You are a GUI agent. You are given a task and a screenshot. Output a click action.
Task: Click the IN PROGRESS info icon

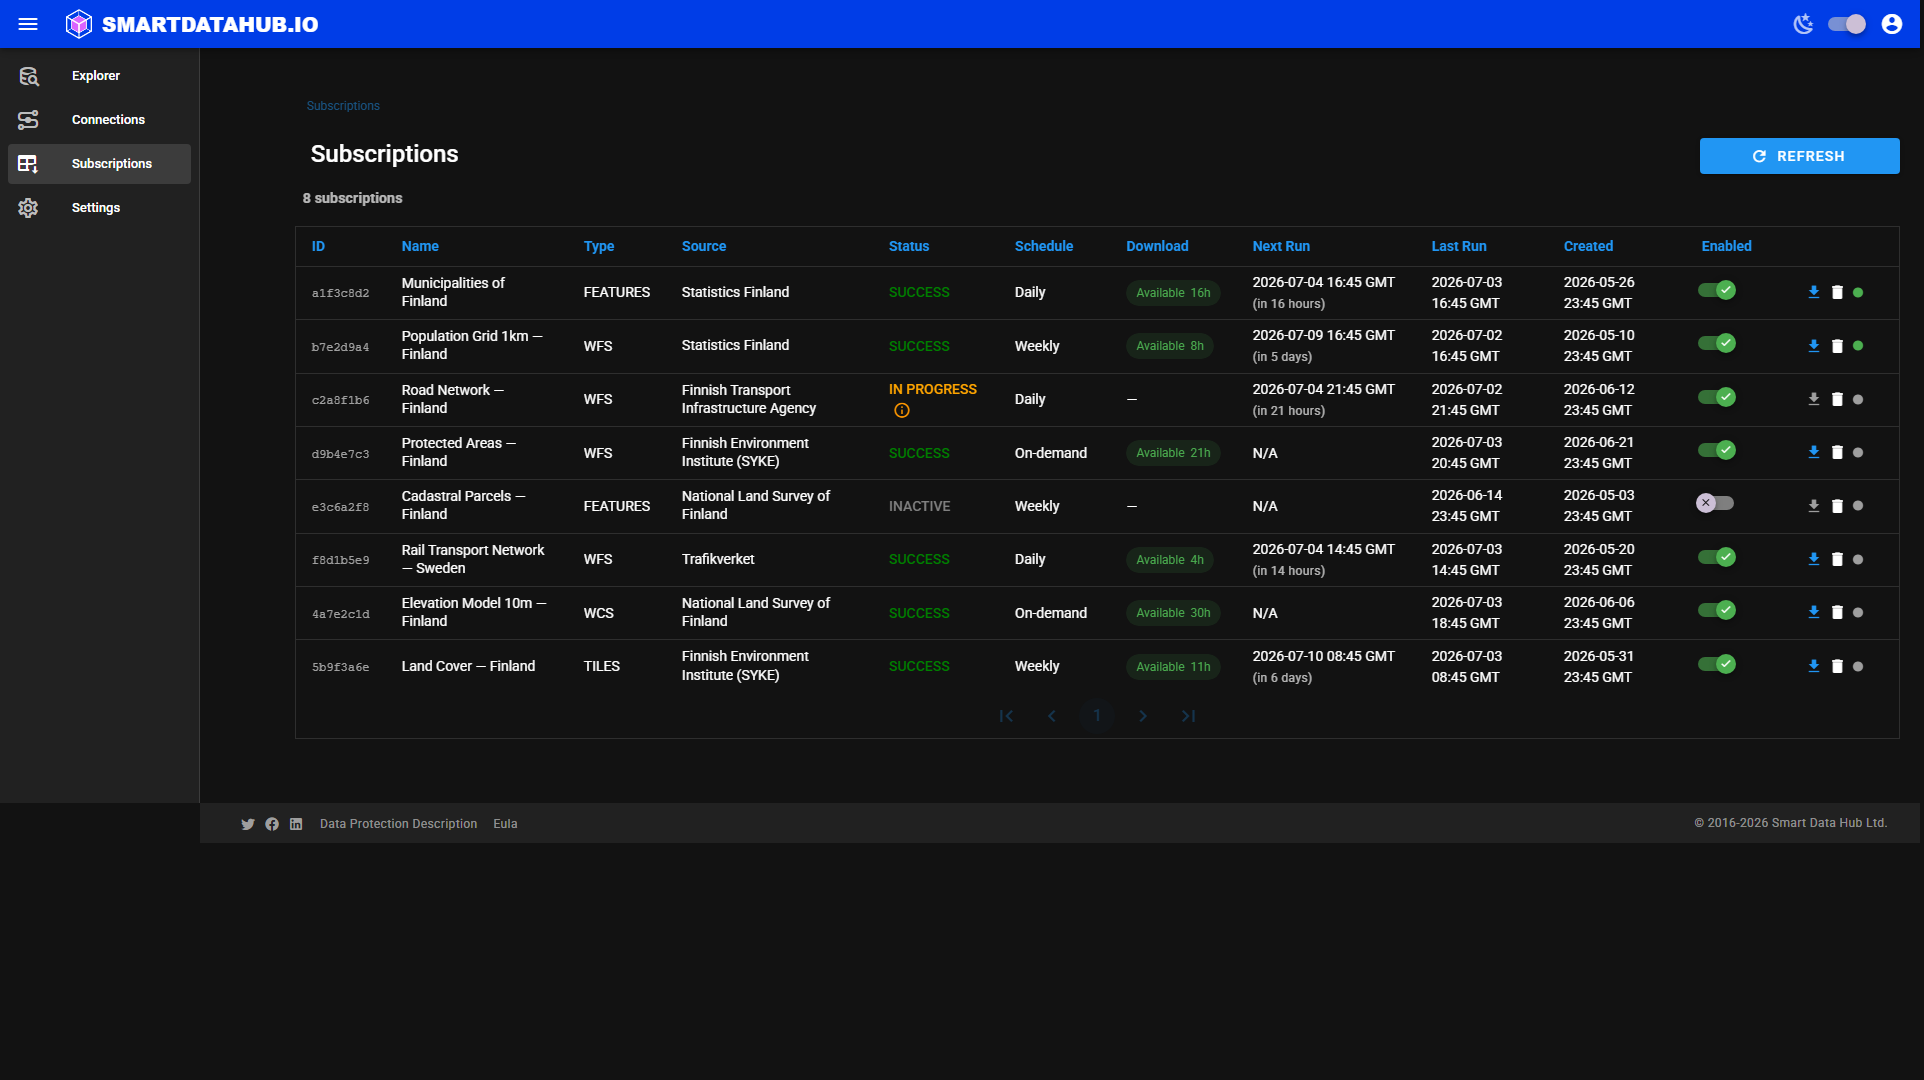tap(901, 410)
